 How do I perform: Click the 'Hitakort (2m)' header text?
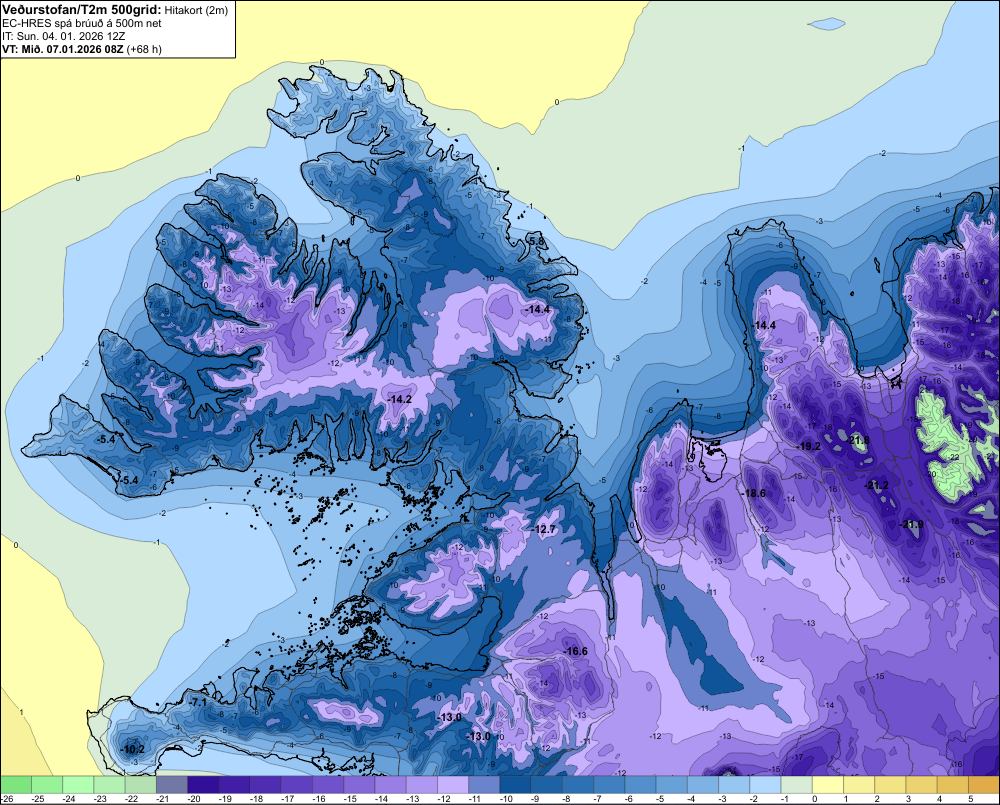[196, 10]
